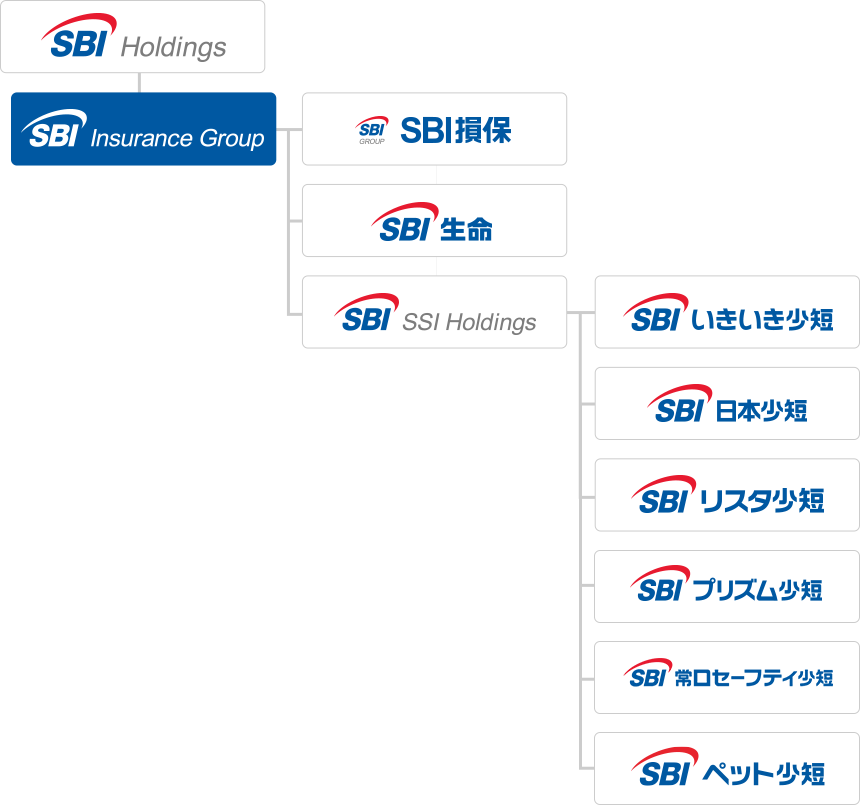Open the SBI常口セーフティ少短 box
The image size is (860, 806).
click(x=727, y=678)
